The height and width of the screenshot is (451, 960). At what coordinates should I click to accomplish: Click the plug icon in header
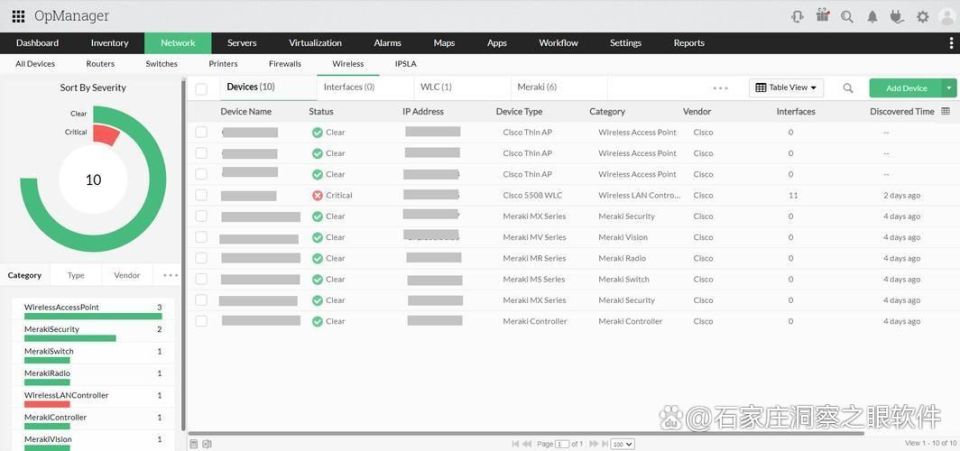897,17
